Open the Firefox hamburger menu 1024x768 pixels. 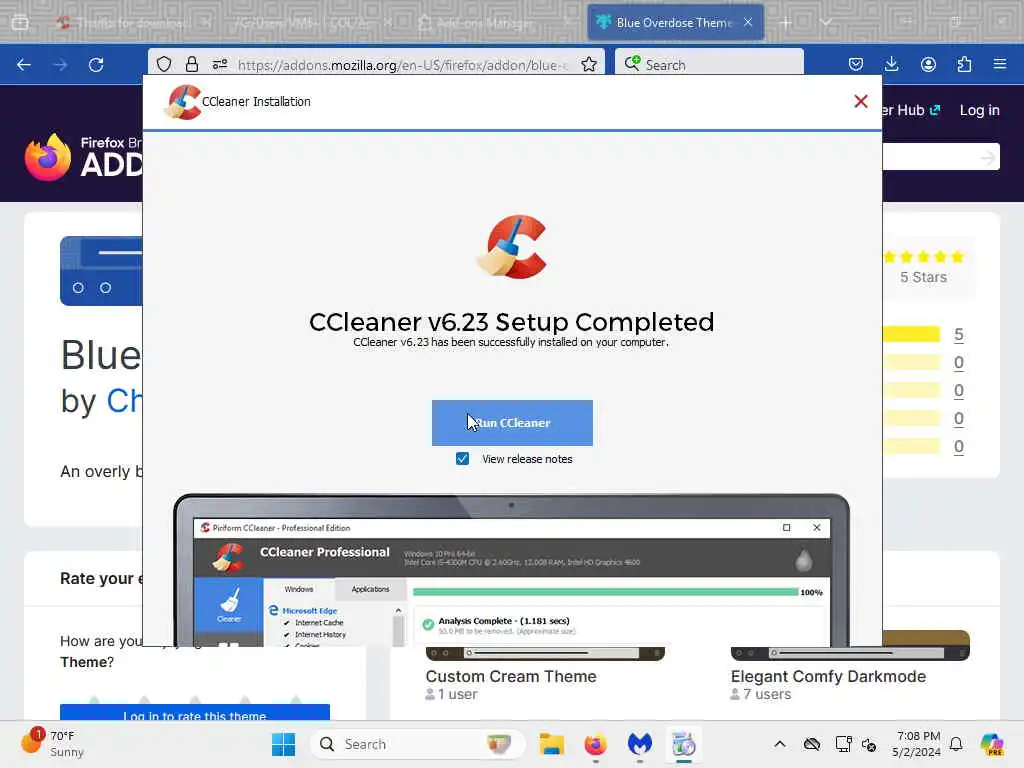click(x=1000, y=64)
